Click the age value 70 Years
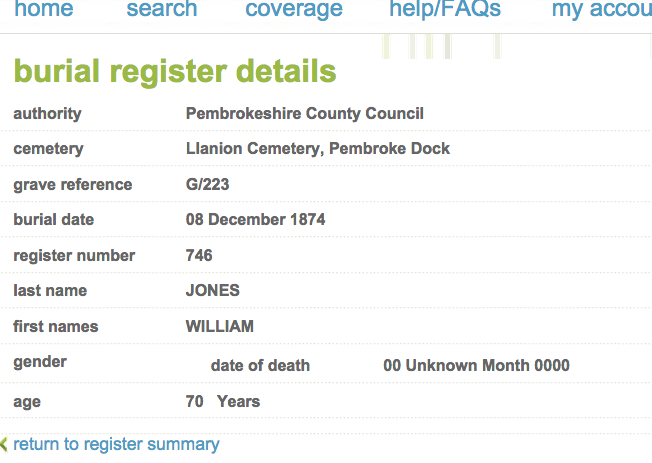Viewport: 652px width, 463px height. coord(223,402)
